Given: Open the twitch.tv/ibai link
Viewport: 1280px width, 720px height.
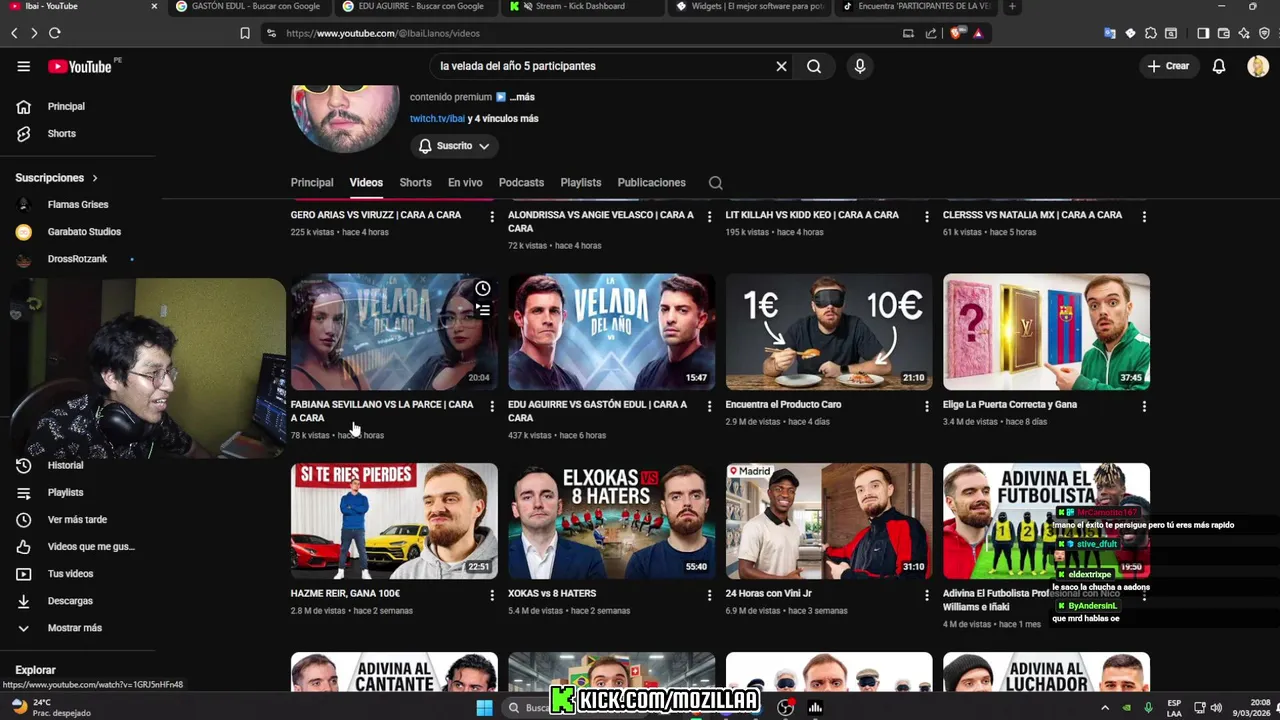Looking at the screenshot, I should pyautogui.click(x=437, y=118).
